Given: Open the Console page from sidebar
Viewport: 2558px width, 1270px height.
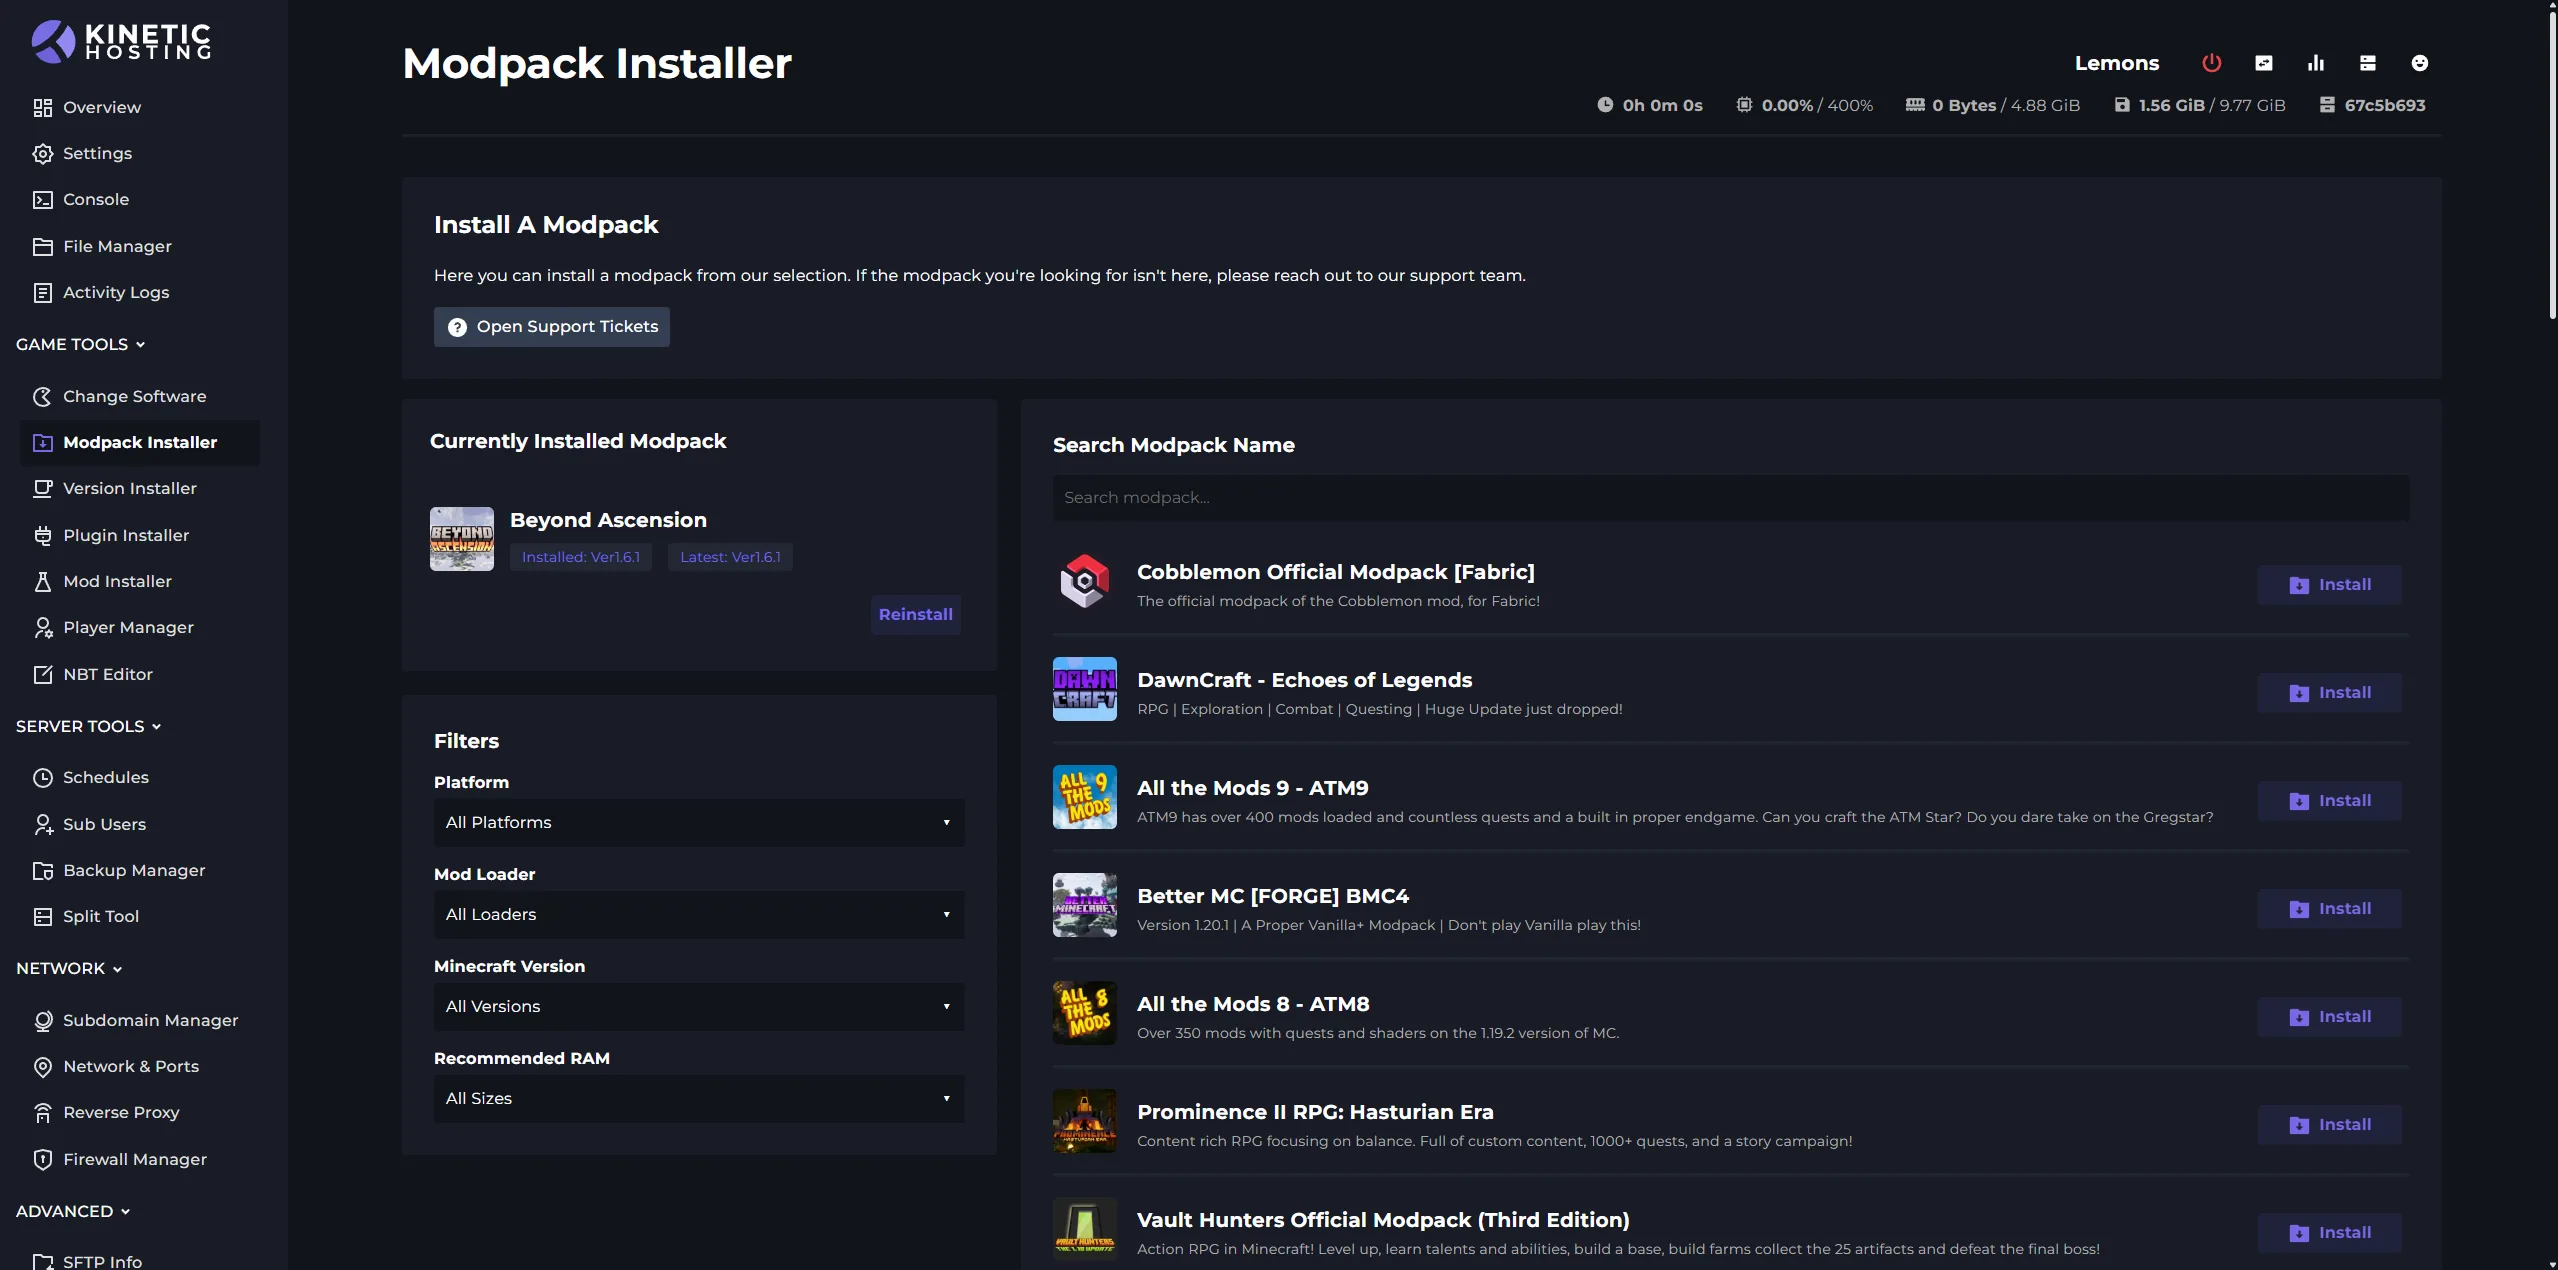Looking at the screenshot, I should [x=96, y=199].
